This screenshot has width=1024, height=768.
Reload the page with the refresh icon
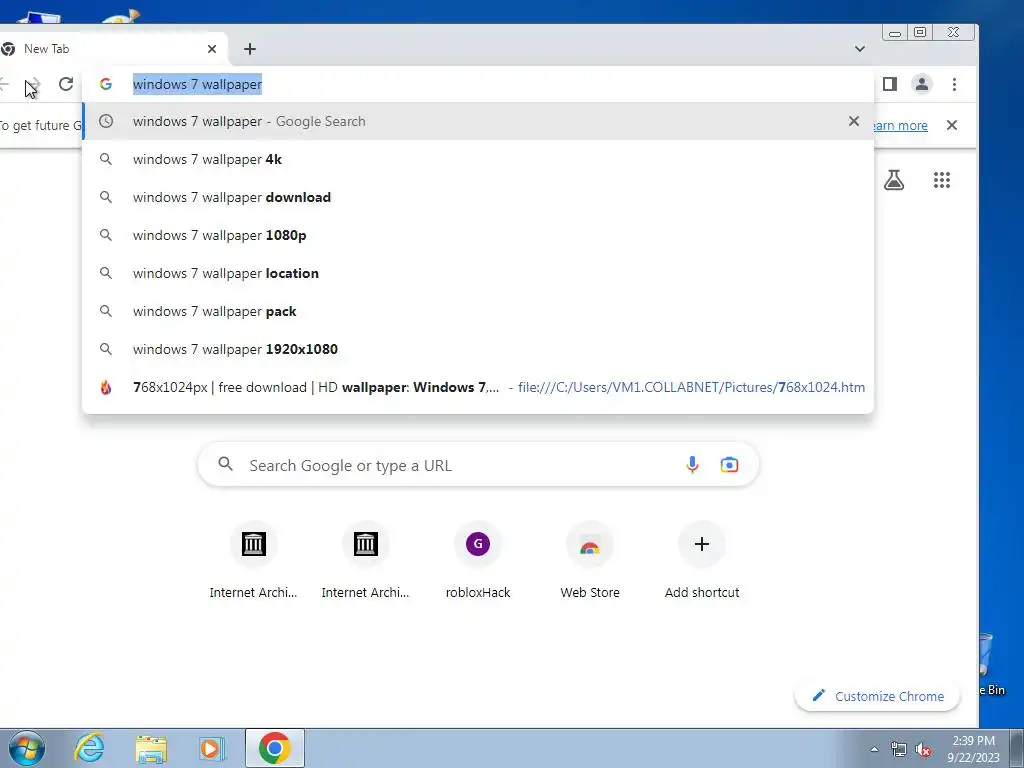[65, 84]
